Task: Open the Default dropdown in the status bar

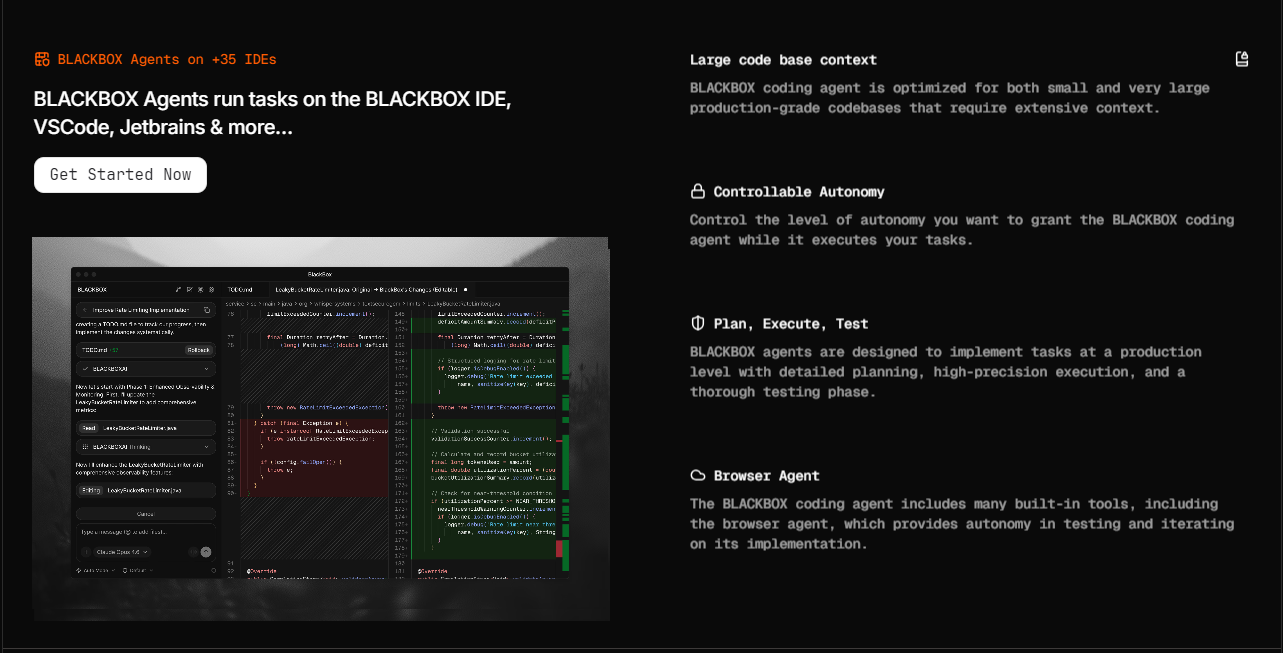Action: tap(137, 570)
